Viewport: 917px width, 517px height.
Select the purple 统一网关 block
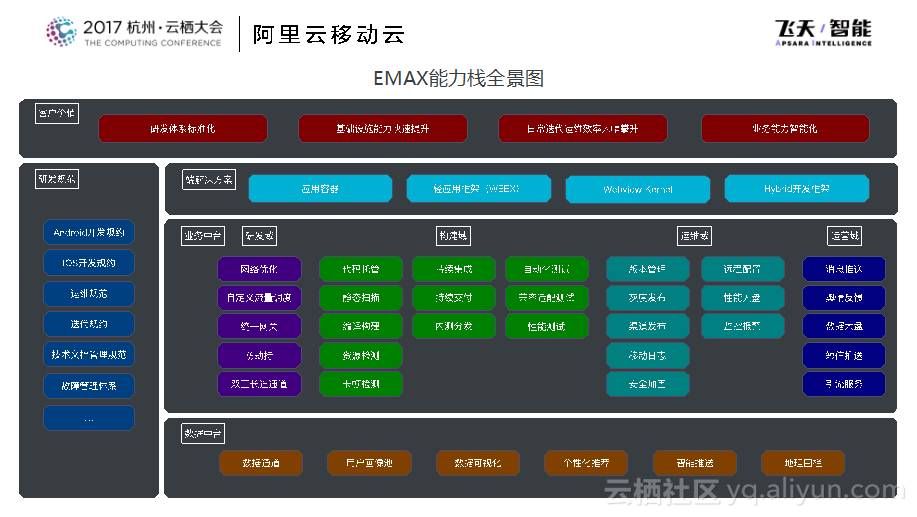[x=260, y=326]
